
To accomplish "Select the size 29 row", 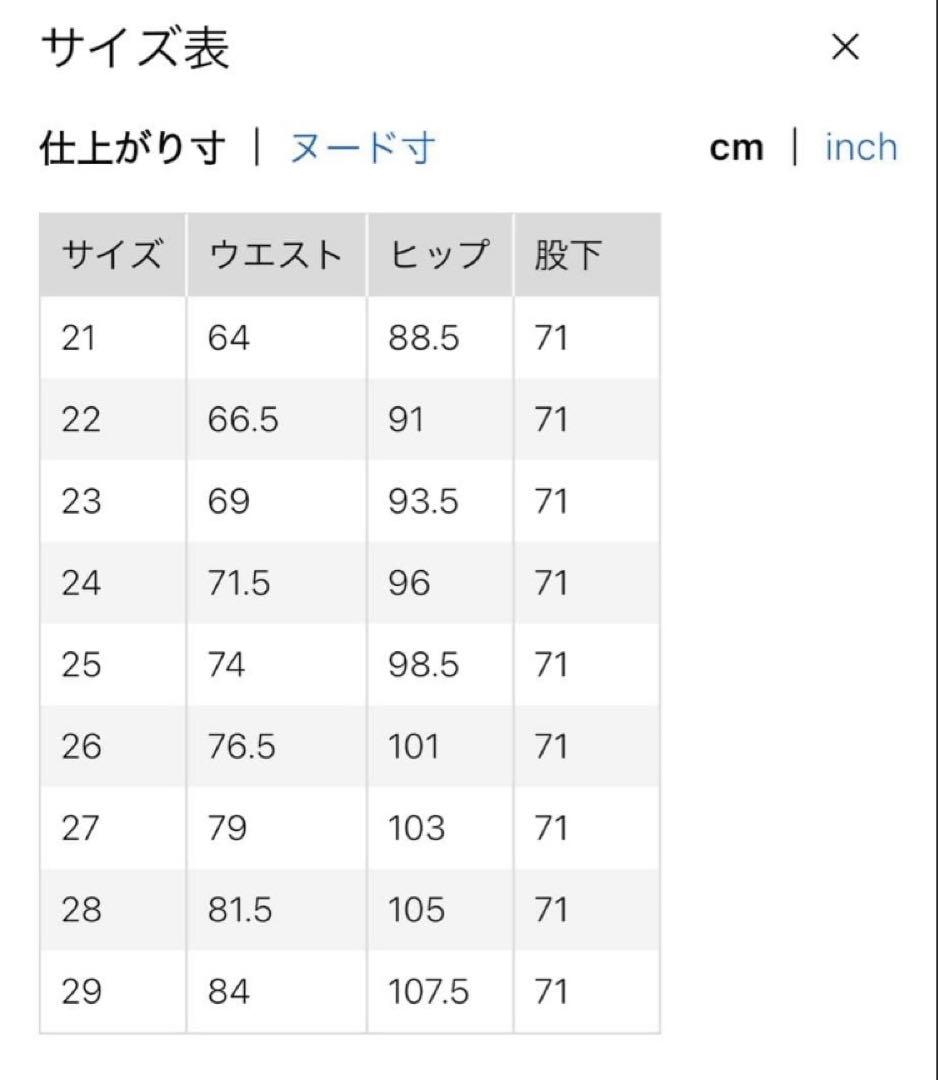I will tap(81, 992).
